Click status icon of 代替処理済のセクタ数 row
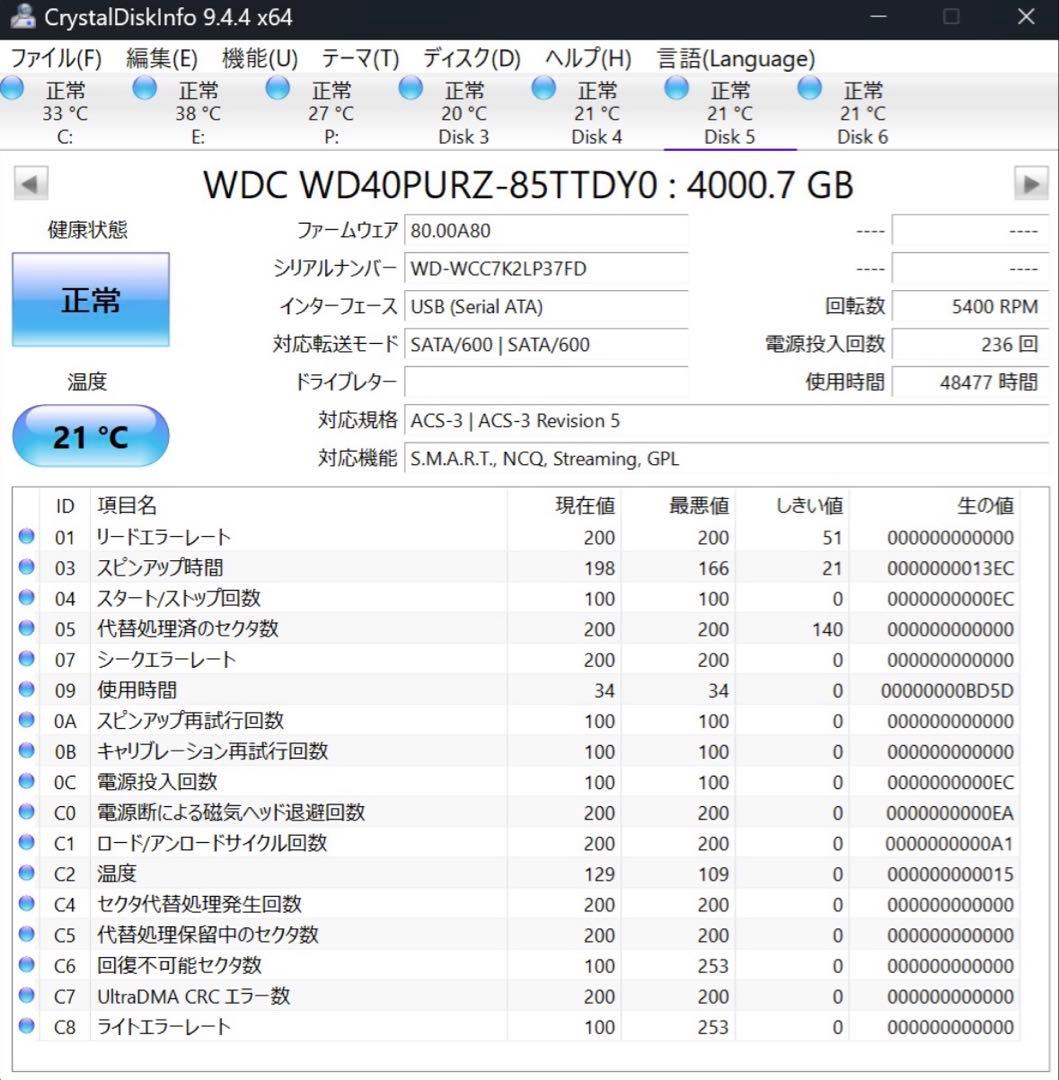 26,627
